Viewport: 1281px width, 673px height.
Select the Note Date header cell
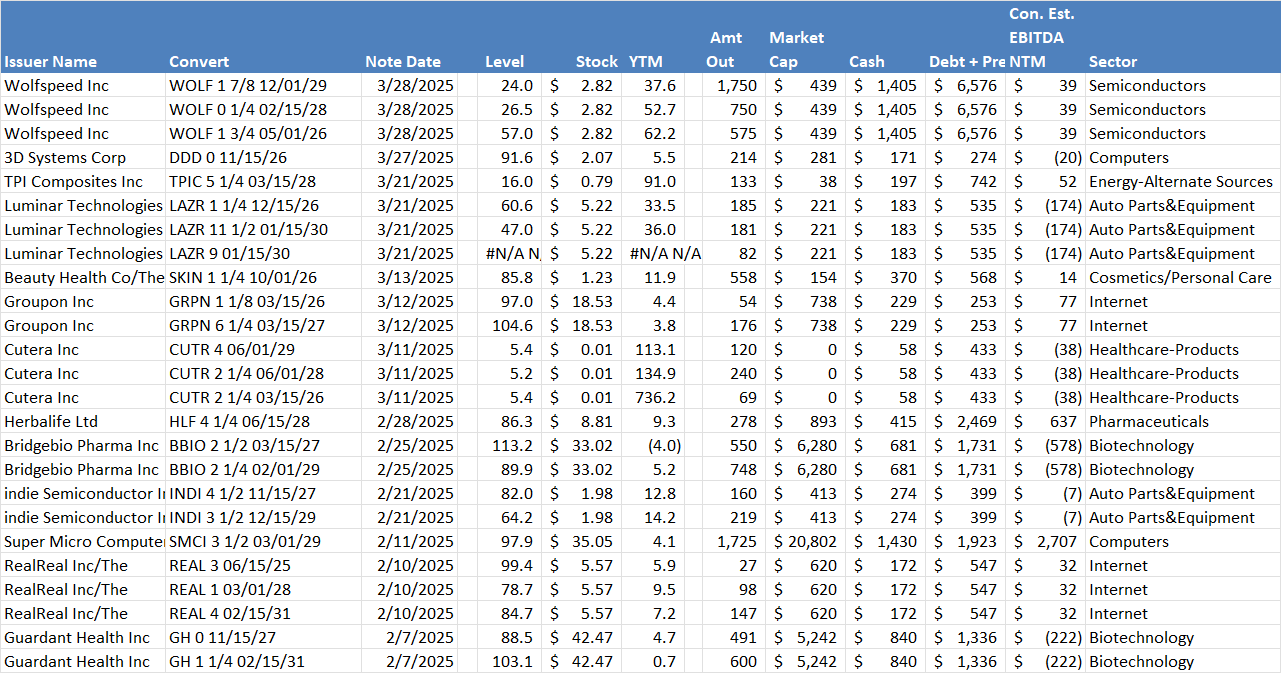403,61
